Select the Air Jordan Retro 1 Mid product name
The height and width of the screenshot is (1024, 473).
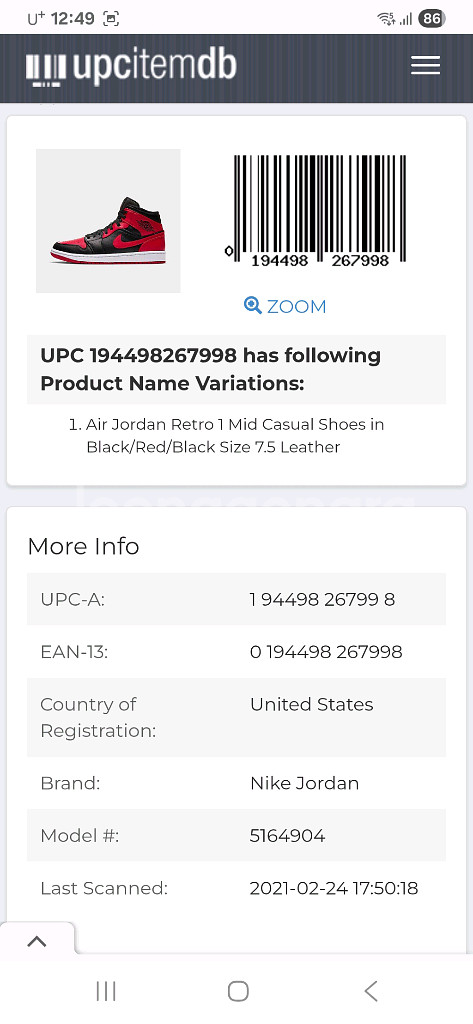235,436
